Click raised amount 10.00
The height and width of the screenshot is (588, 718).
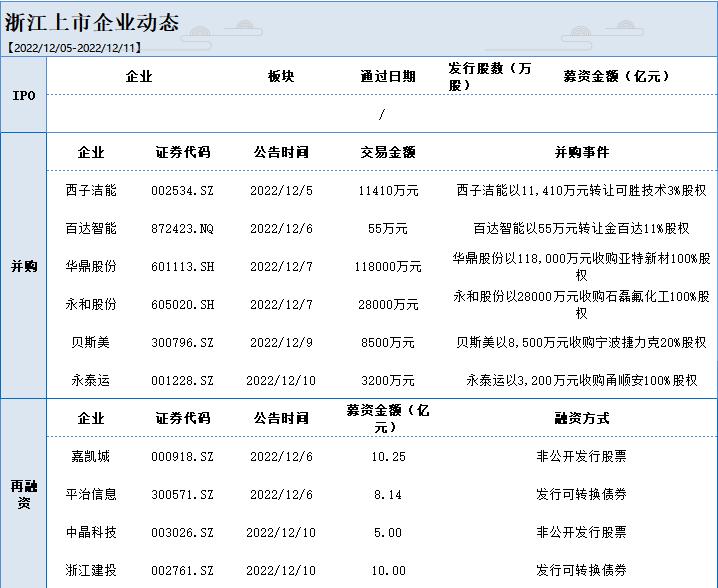(x=388, y=571)
